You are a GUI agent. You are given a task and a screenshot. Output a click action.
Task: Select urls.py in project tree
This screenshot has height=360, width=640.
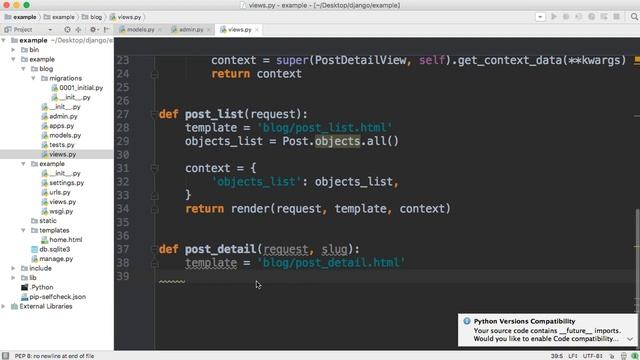[56, 192]
